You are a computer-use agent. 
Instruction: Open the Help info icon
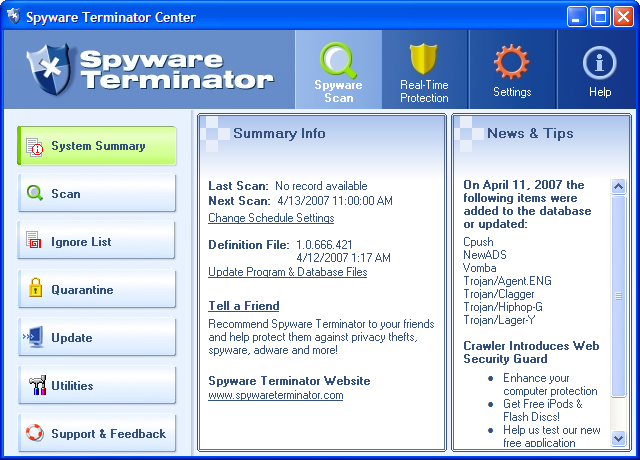[x=599, y=63]
